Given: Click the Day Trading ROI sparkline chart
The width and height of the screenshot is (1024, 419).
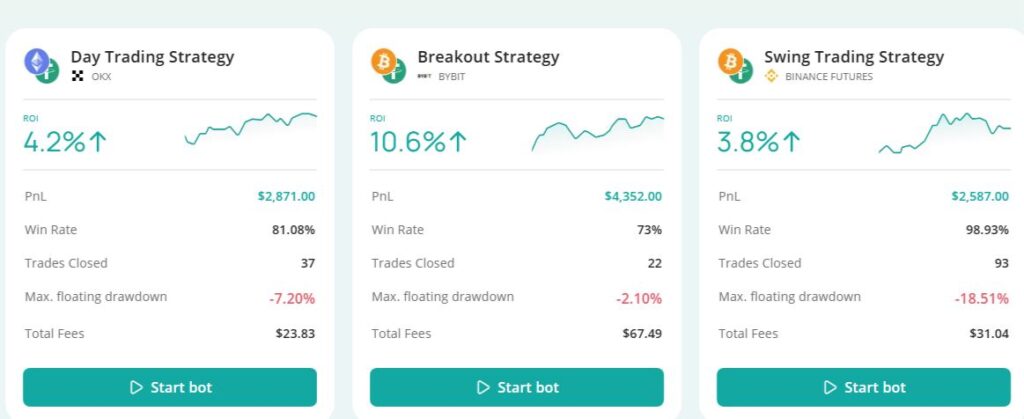Looking at the screenshot, I should pos(250,130).
